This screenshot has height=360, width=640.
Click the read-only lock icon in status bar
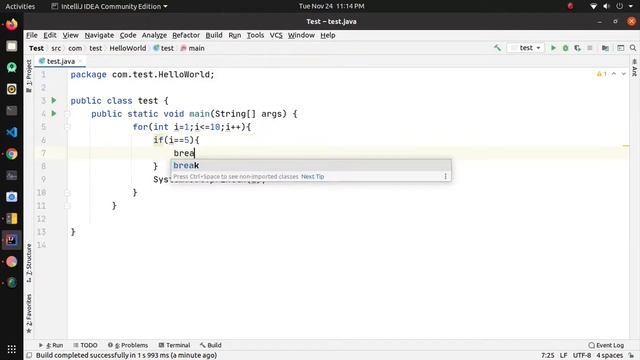(x=631, y=356)
